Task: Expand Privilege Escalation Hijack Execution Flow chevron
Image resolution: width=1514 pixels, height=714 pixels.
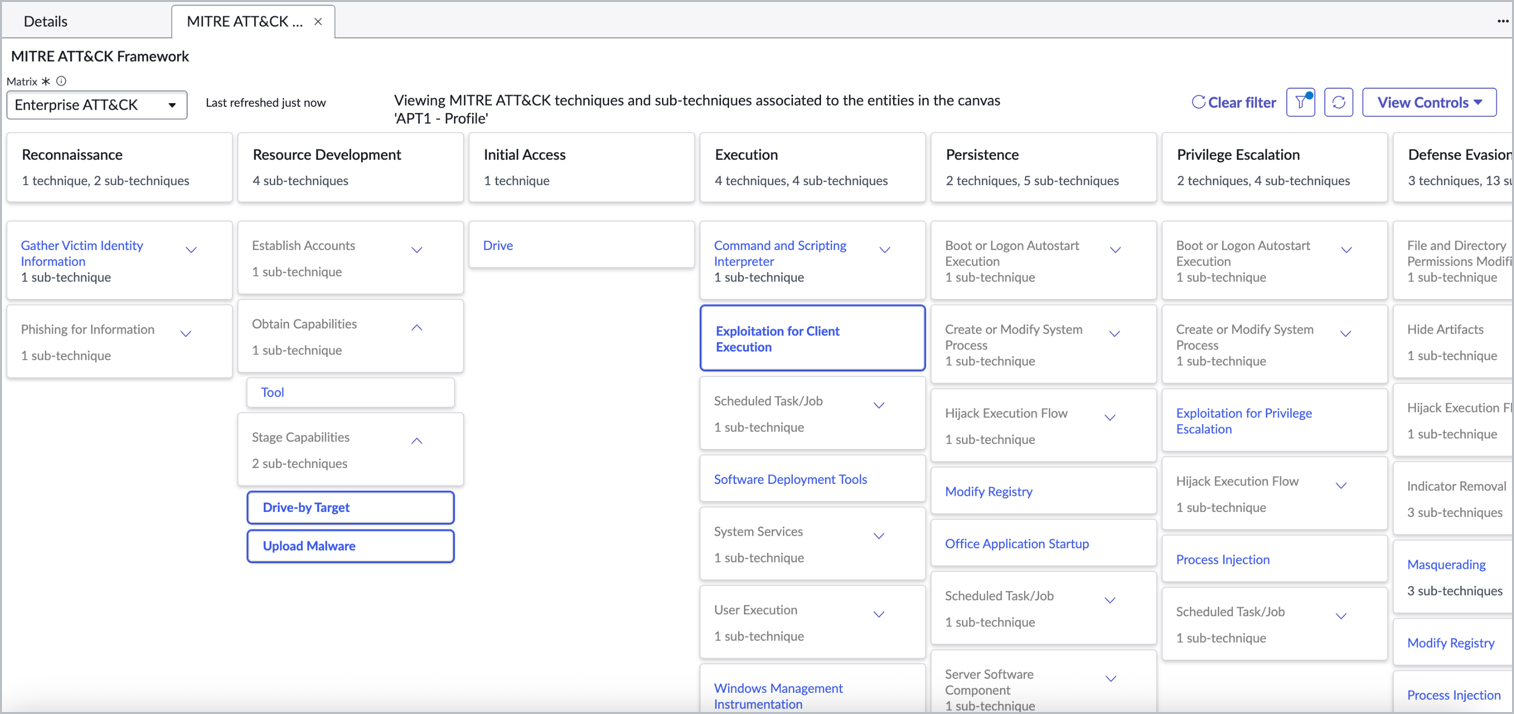Action: (1341, 485)
